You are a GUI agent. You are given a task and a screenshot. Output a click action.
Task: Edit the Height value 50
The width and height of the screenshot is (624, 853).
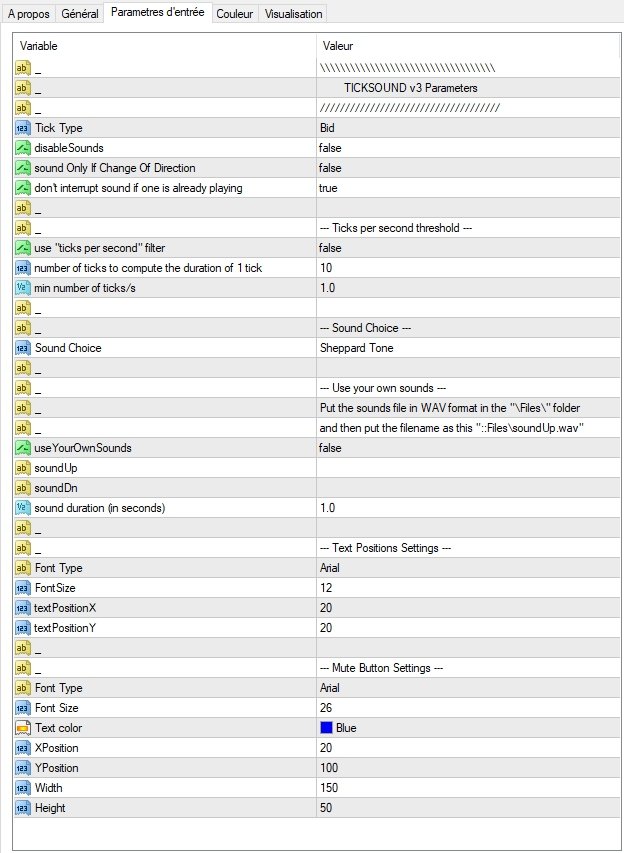coord(468,808)
